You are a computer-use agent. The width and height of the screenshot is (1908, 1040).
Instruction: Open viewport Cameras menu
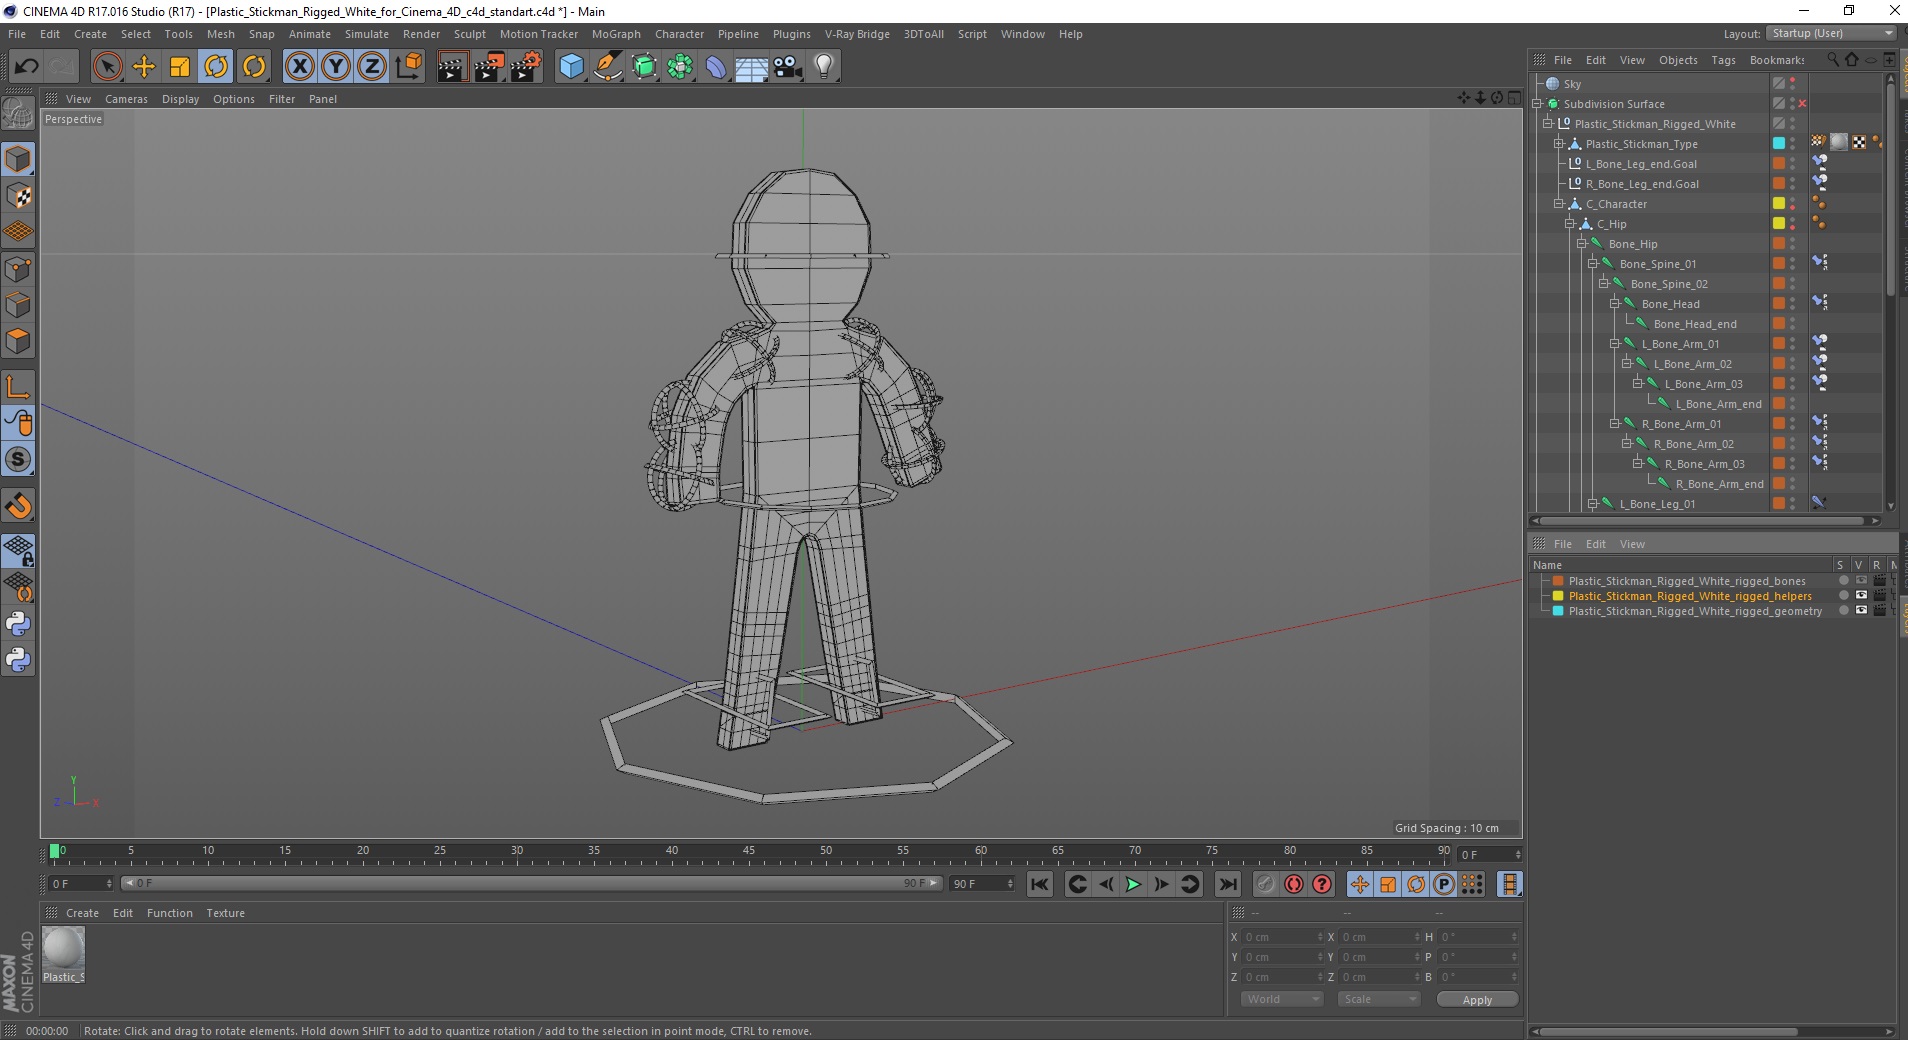coord(126,99)
